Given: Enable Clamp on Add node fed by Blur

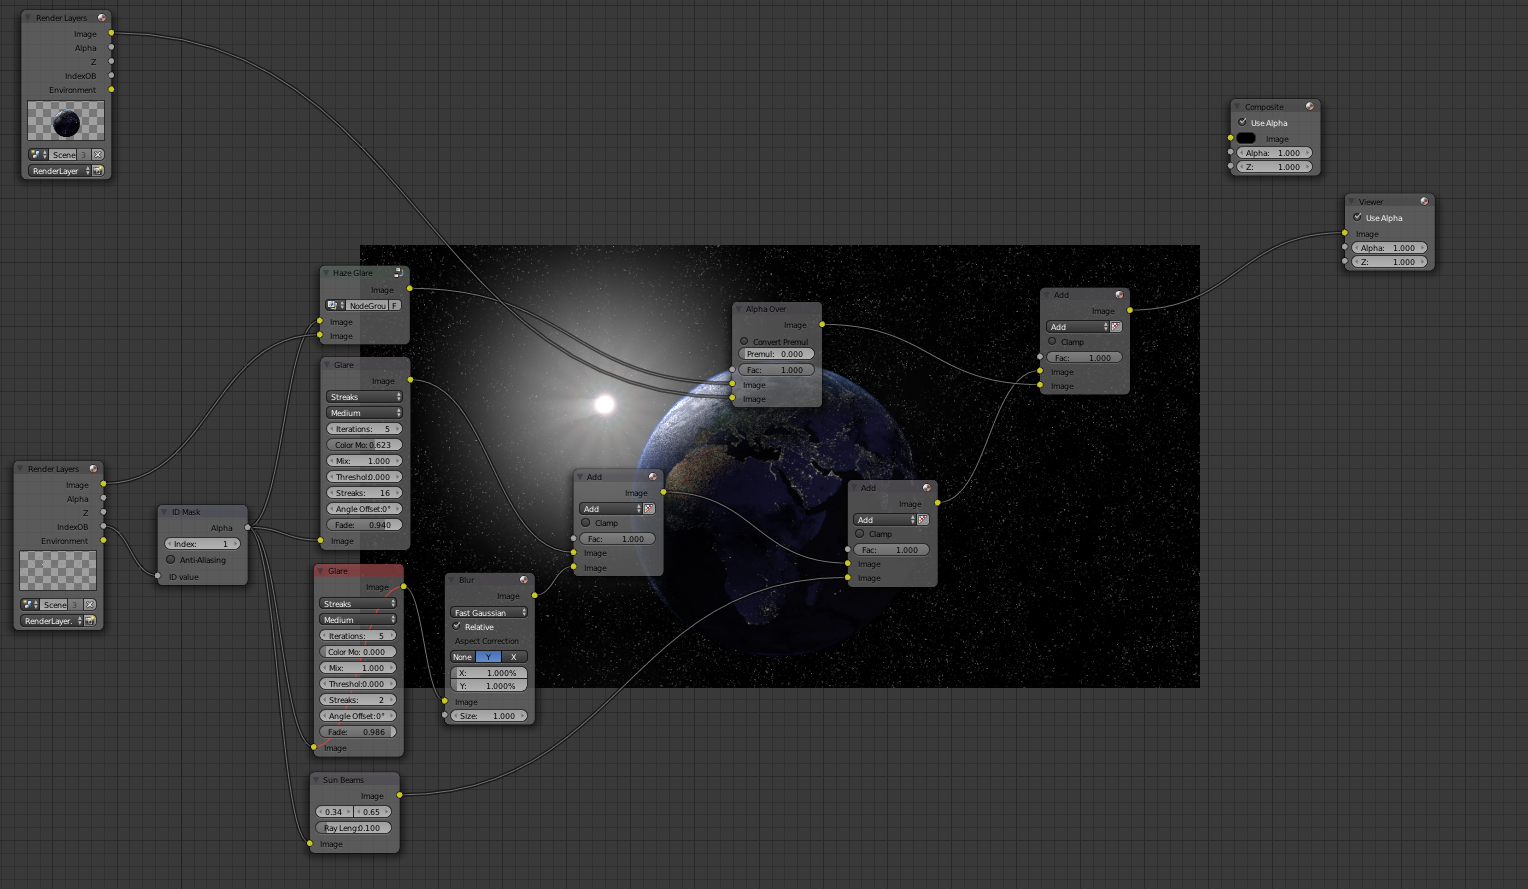Looking at the screenshot, I should [x=586, y=522].
